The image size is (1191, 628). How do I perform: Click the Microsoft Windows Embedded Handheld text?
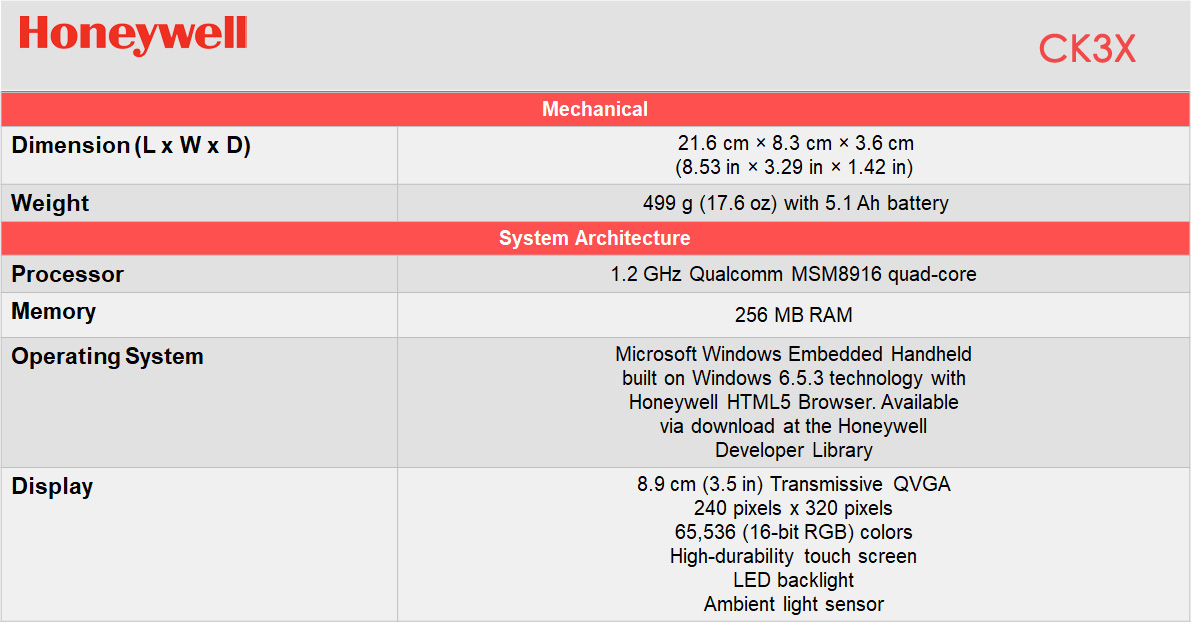coord(794,354)
